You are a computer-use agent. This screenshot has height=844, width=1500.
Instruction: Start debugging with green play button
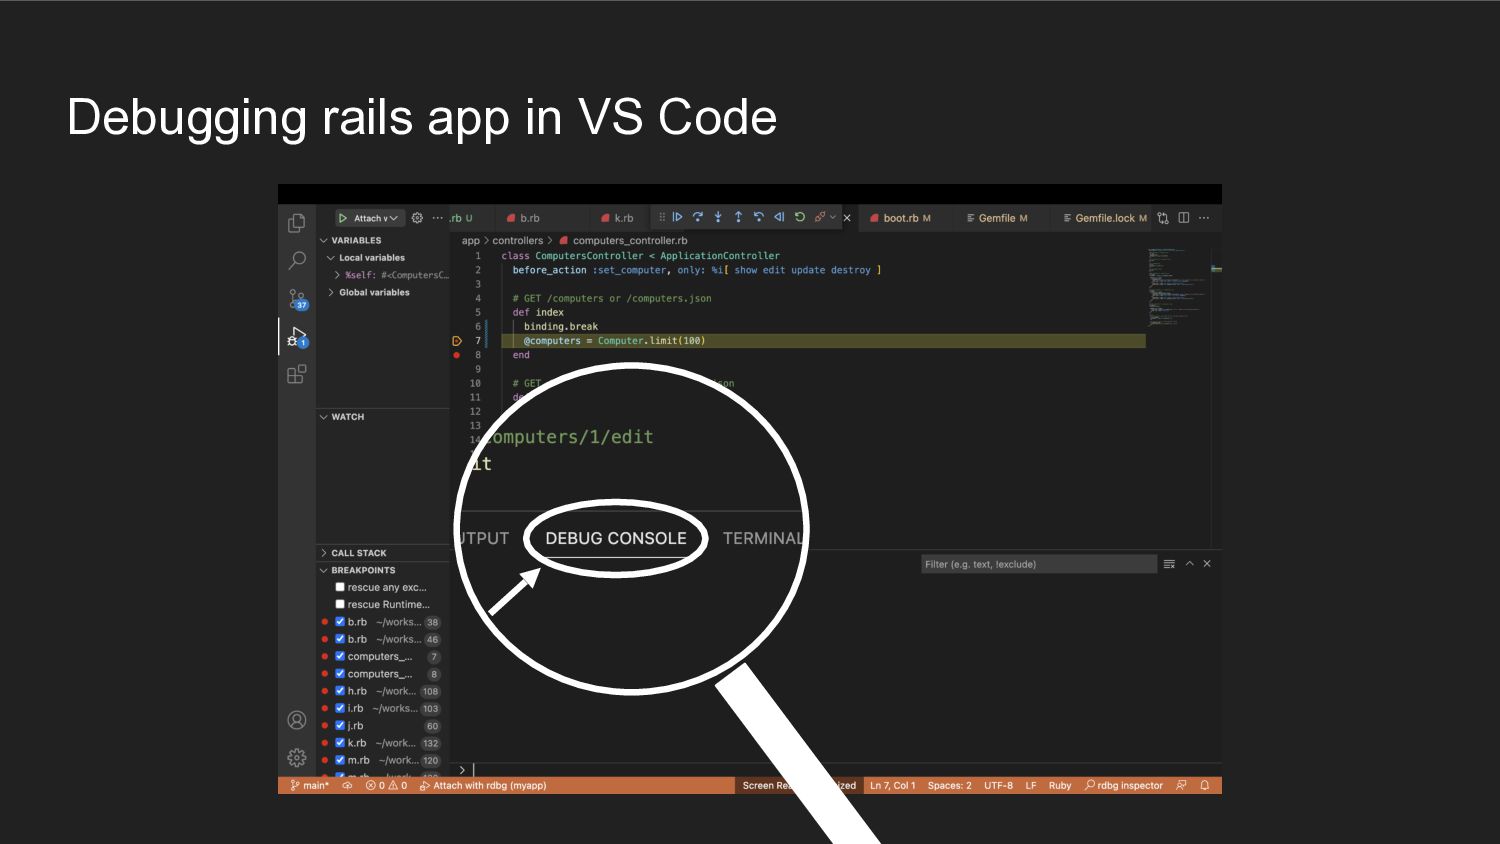[342, 218]
